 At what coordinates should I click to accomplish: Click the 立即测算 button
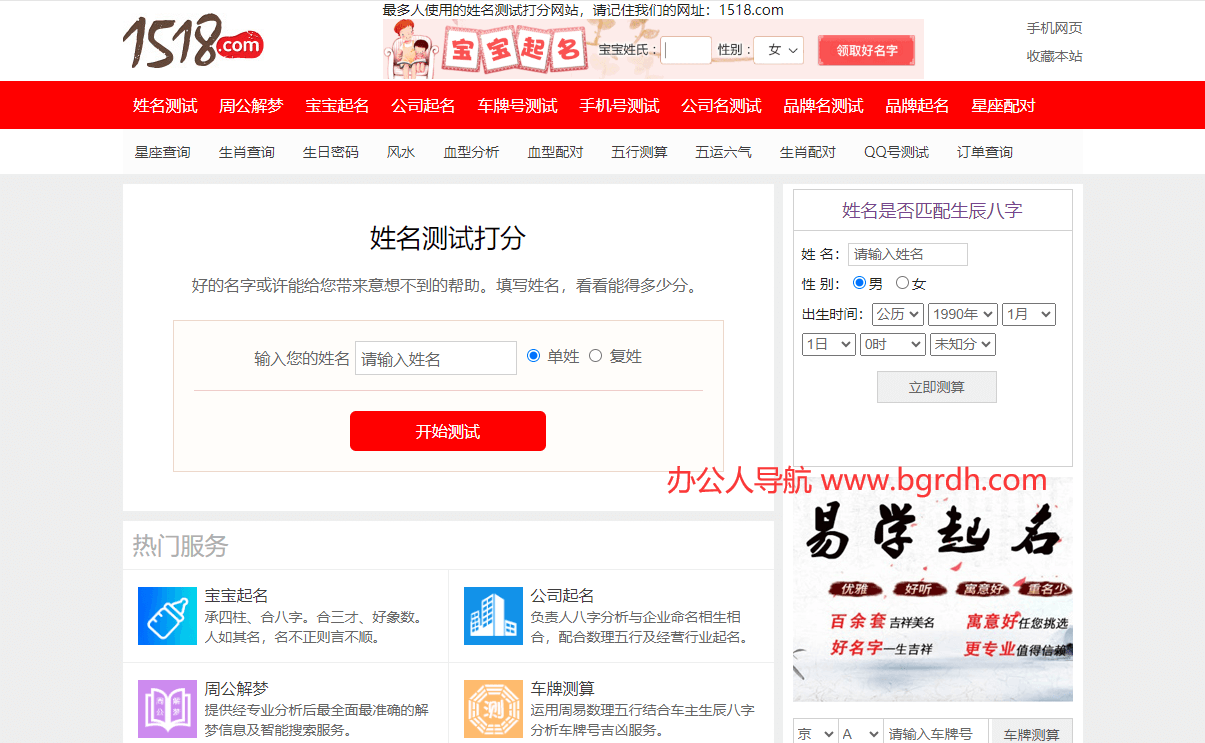click(937, 387)
